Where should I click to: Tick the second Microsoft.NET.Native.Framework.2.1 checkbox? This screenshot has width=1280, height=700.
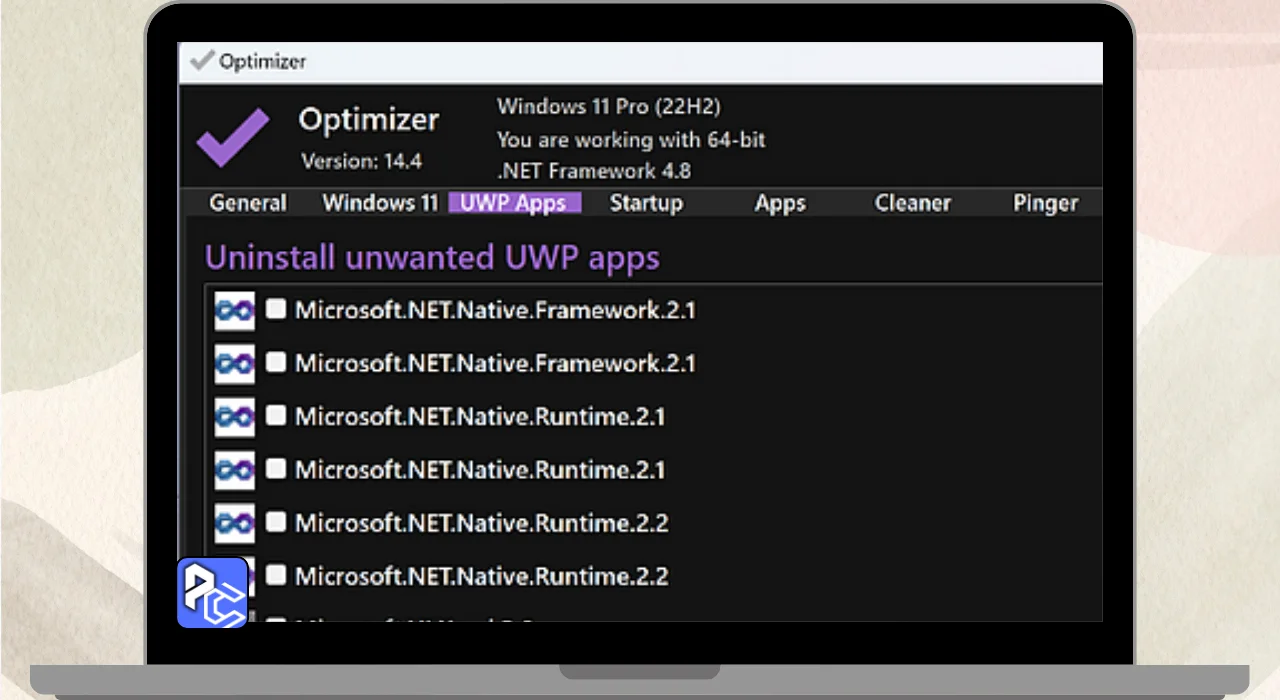click(276, 362)
